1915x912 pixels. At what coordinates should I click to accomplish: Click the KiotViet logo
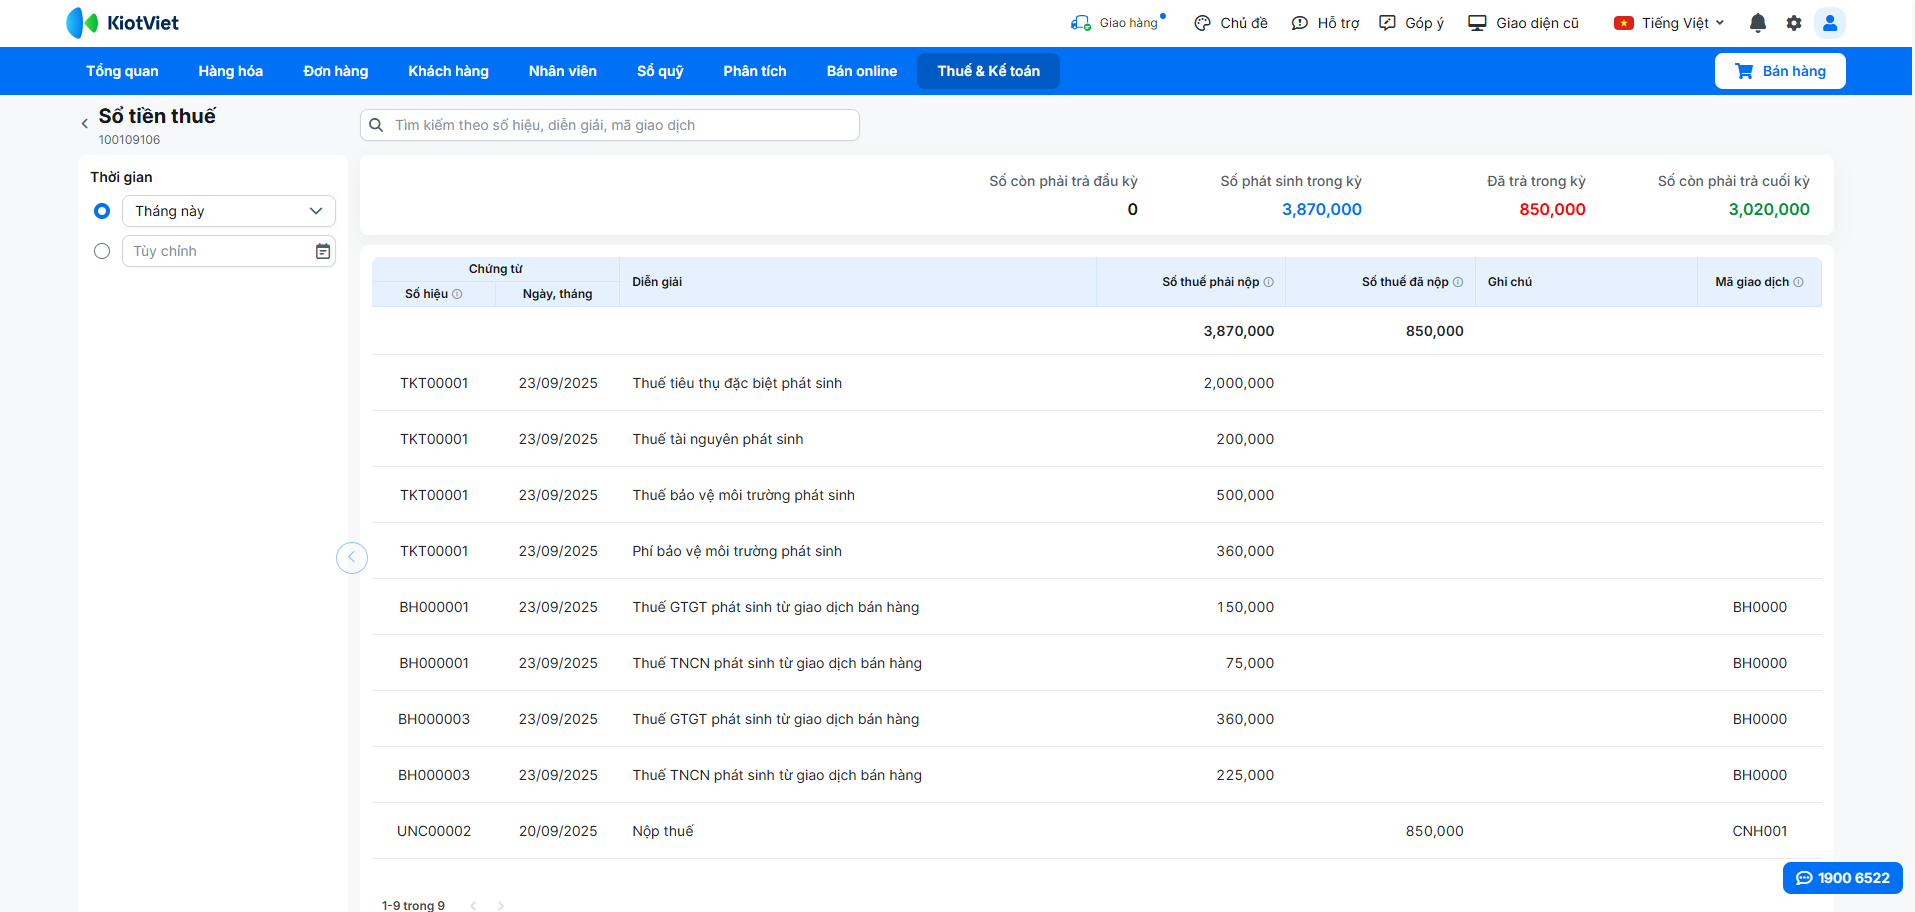pyautogui.click(x=122, y=22)
